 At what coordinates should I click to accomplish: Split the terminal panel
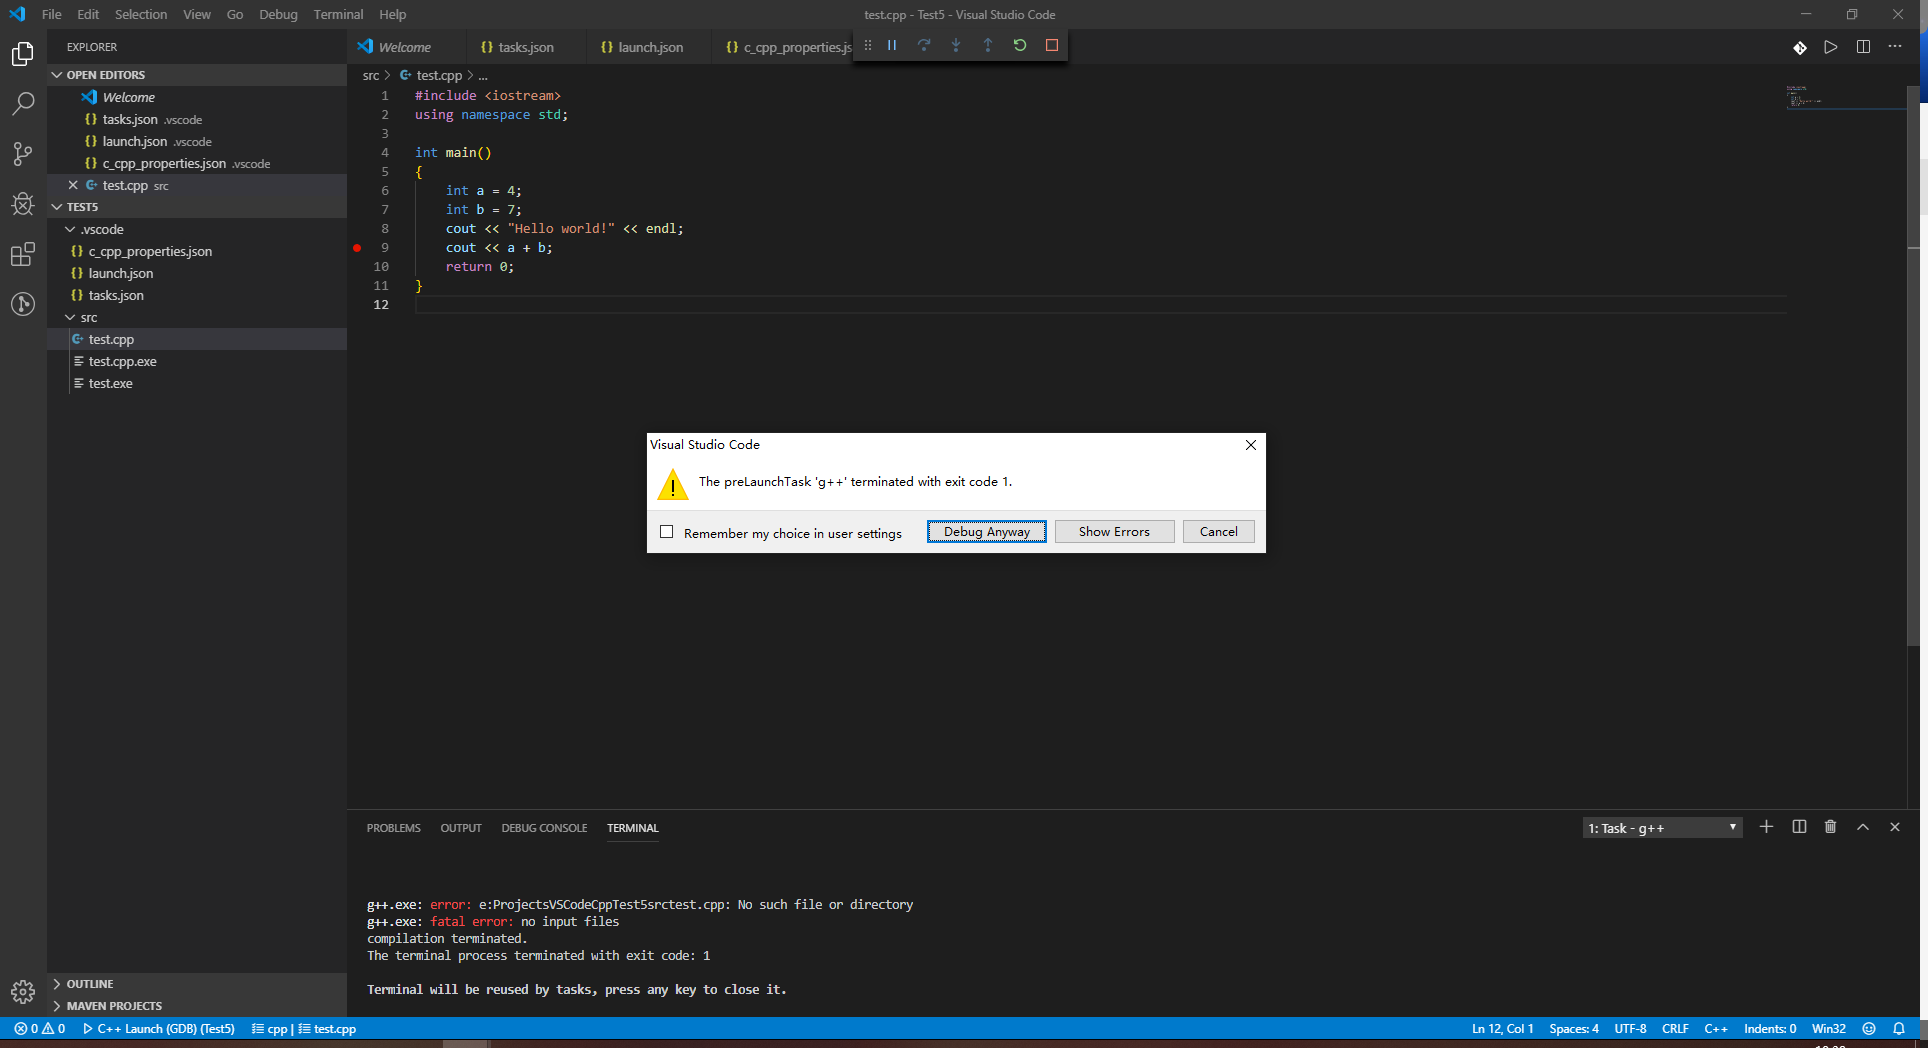[x=1799, y=827]
